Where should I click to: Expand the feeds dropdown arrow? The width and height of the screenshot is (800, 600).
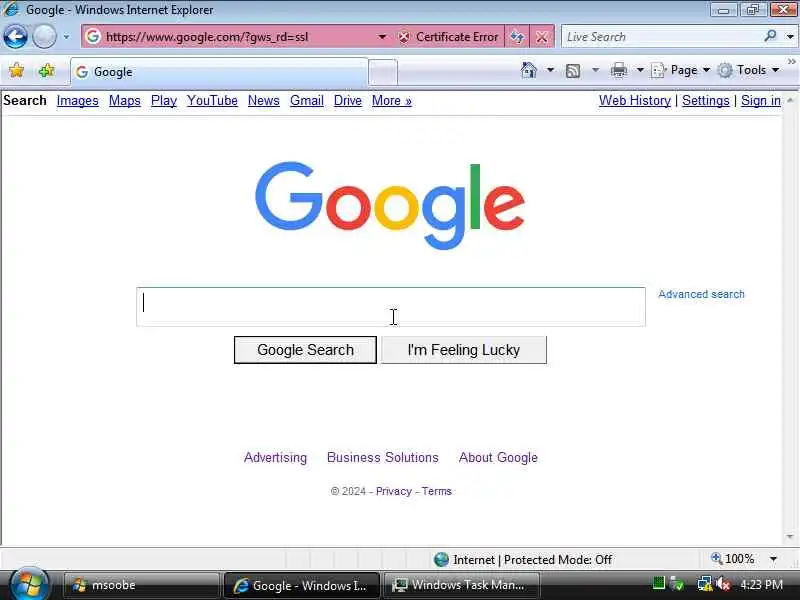(595, 70)
